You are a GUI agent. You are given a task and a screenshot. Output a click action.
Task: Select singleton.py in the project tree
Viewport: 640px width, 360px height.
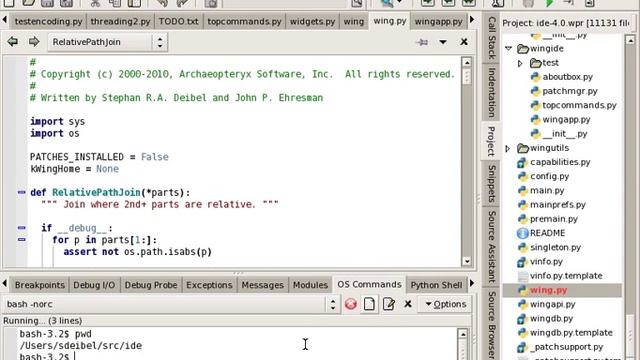[x=555, y=247]
